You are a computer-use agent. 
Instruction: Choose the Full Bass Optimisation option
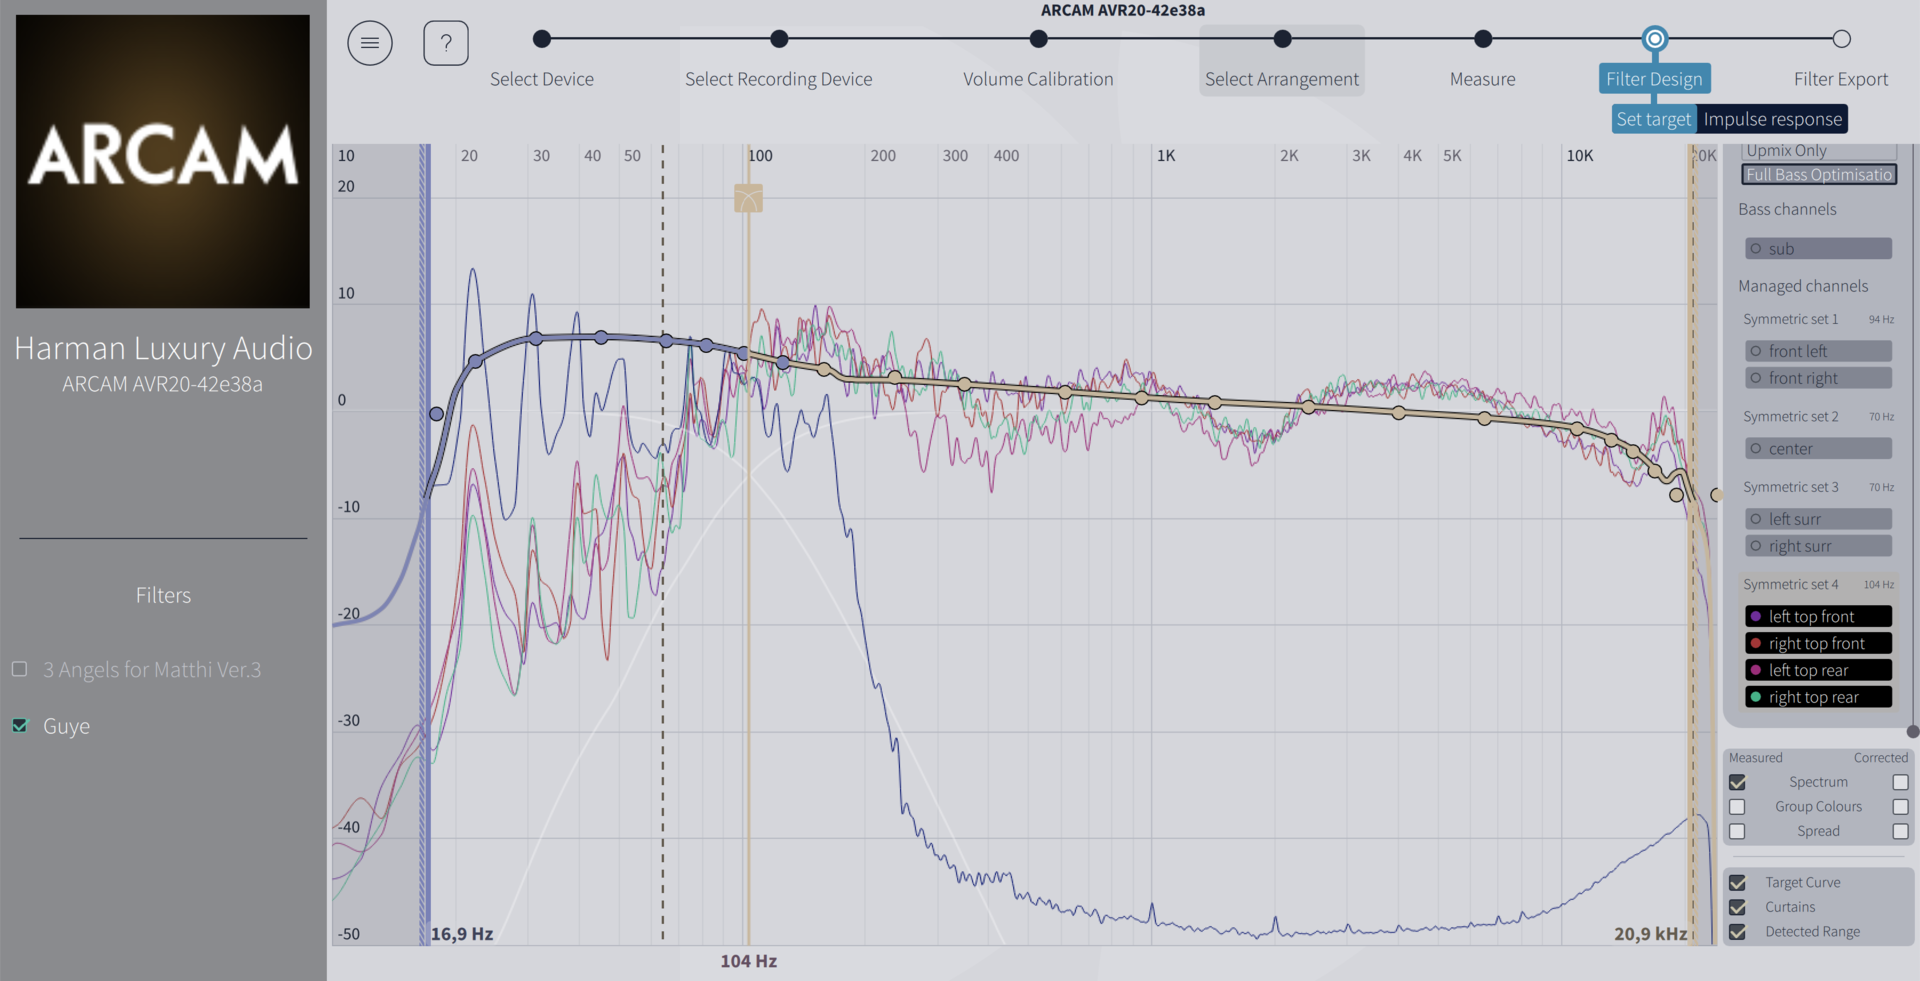click(x=1818, y=175)
